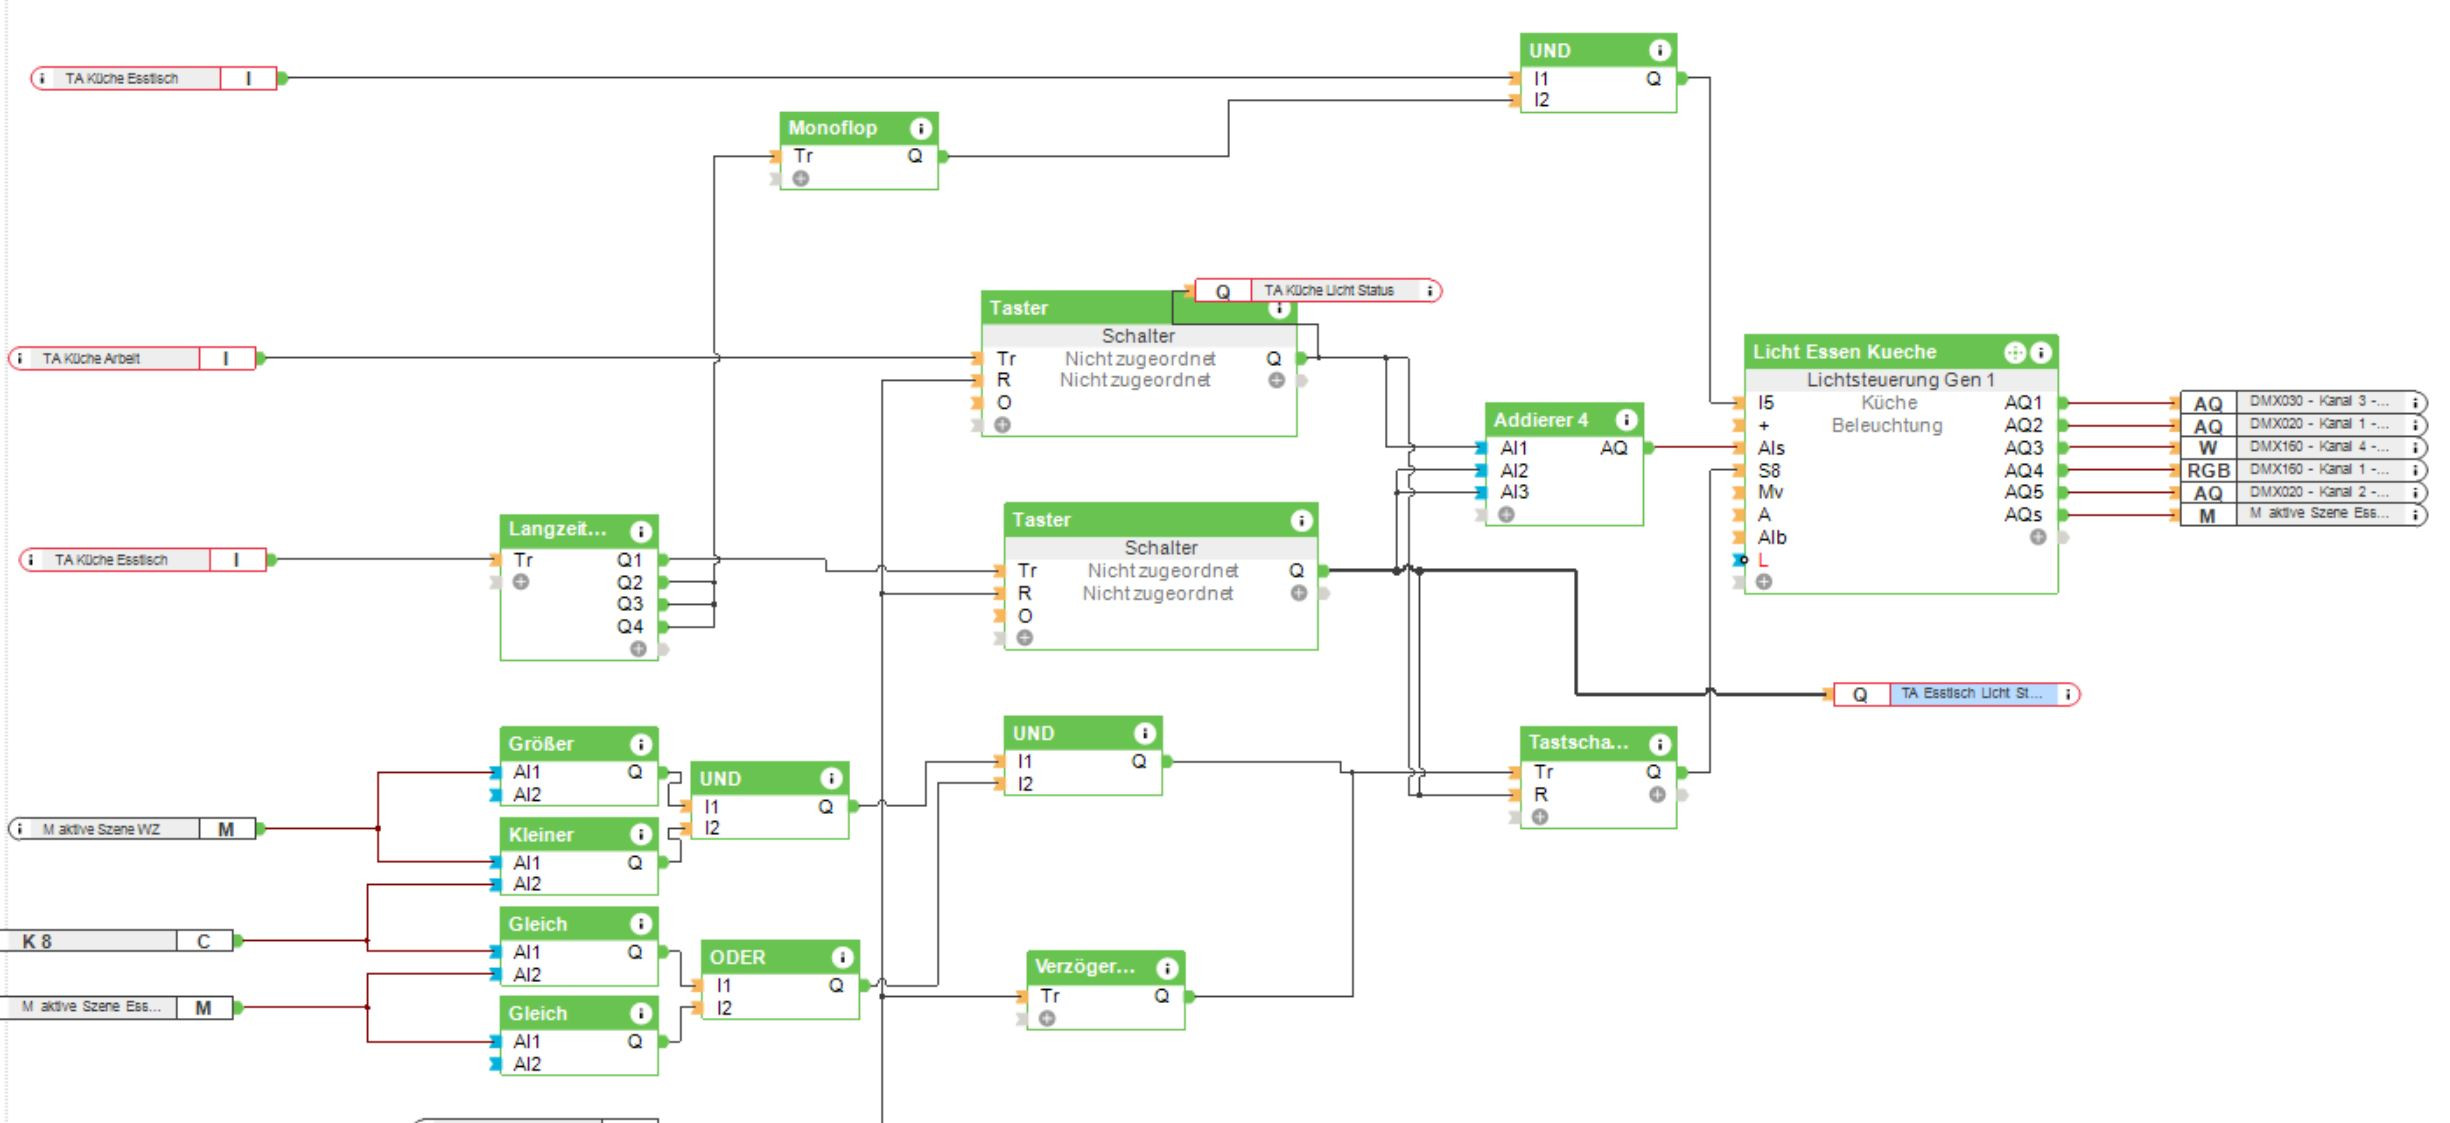
Task: Click the red L input on Licht Essen Kueche
Action: 1763,560
